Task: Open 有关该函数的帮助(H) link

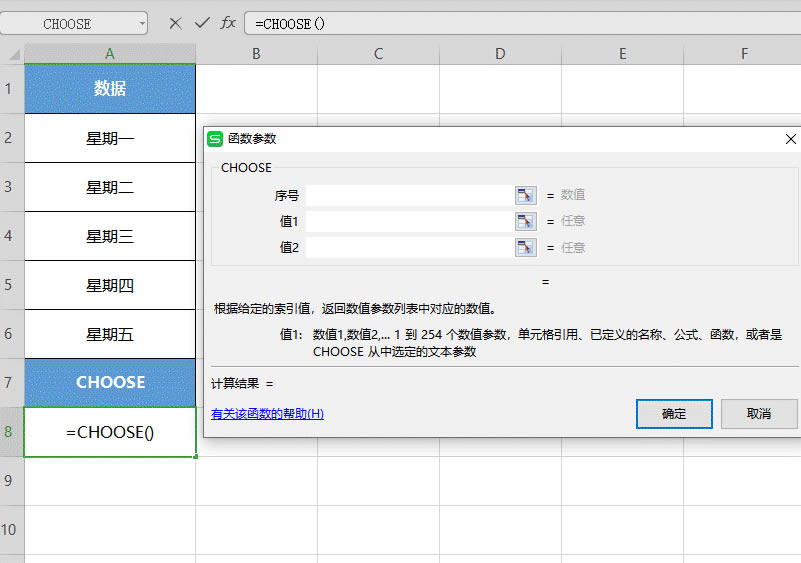Action: [x=267, y=414]
